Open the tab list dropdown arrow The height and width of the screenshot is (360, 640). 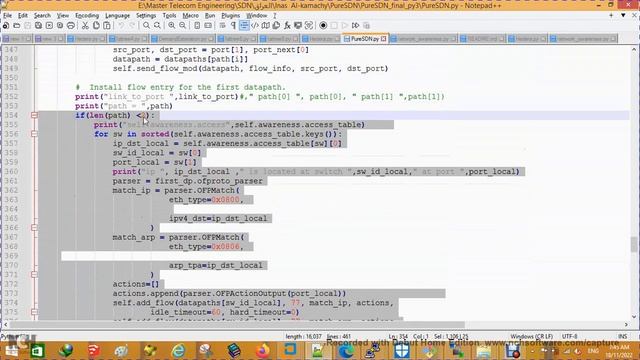tap(623, 16)
